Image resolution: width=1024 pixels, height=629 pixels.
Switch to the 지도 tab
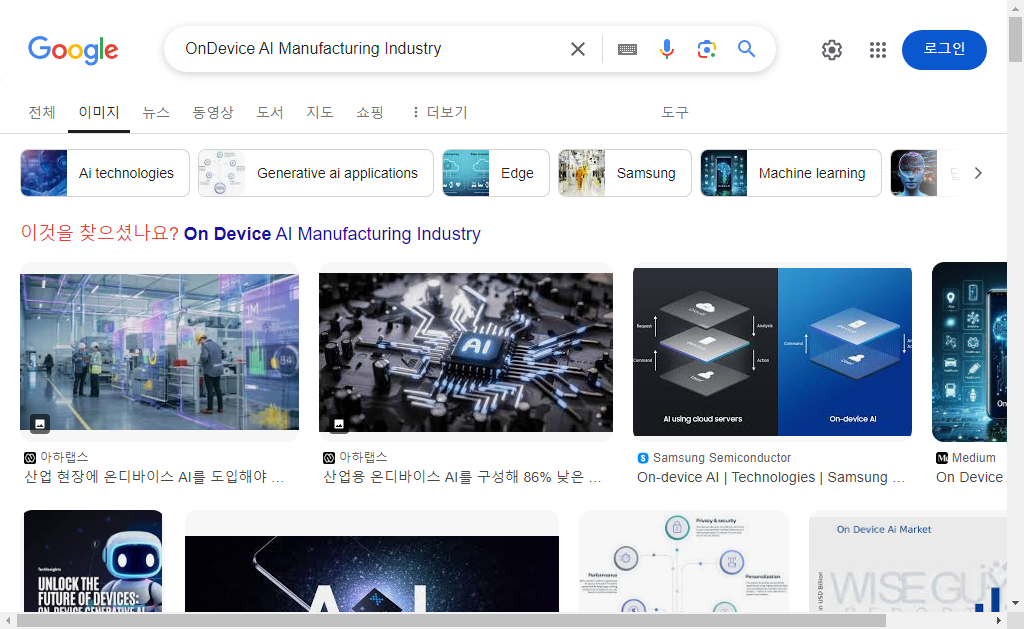tap(320, 112)
